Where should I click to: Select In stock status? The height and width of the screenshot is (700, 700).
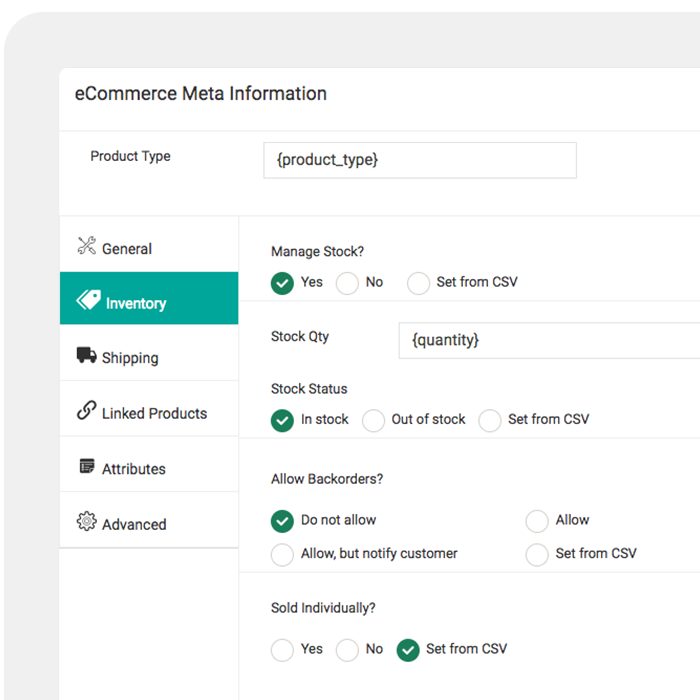click(x=282, y=421)
